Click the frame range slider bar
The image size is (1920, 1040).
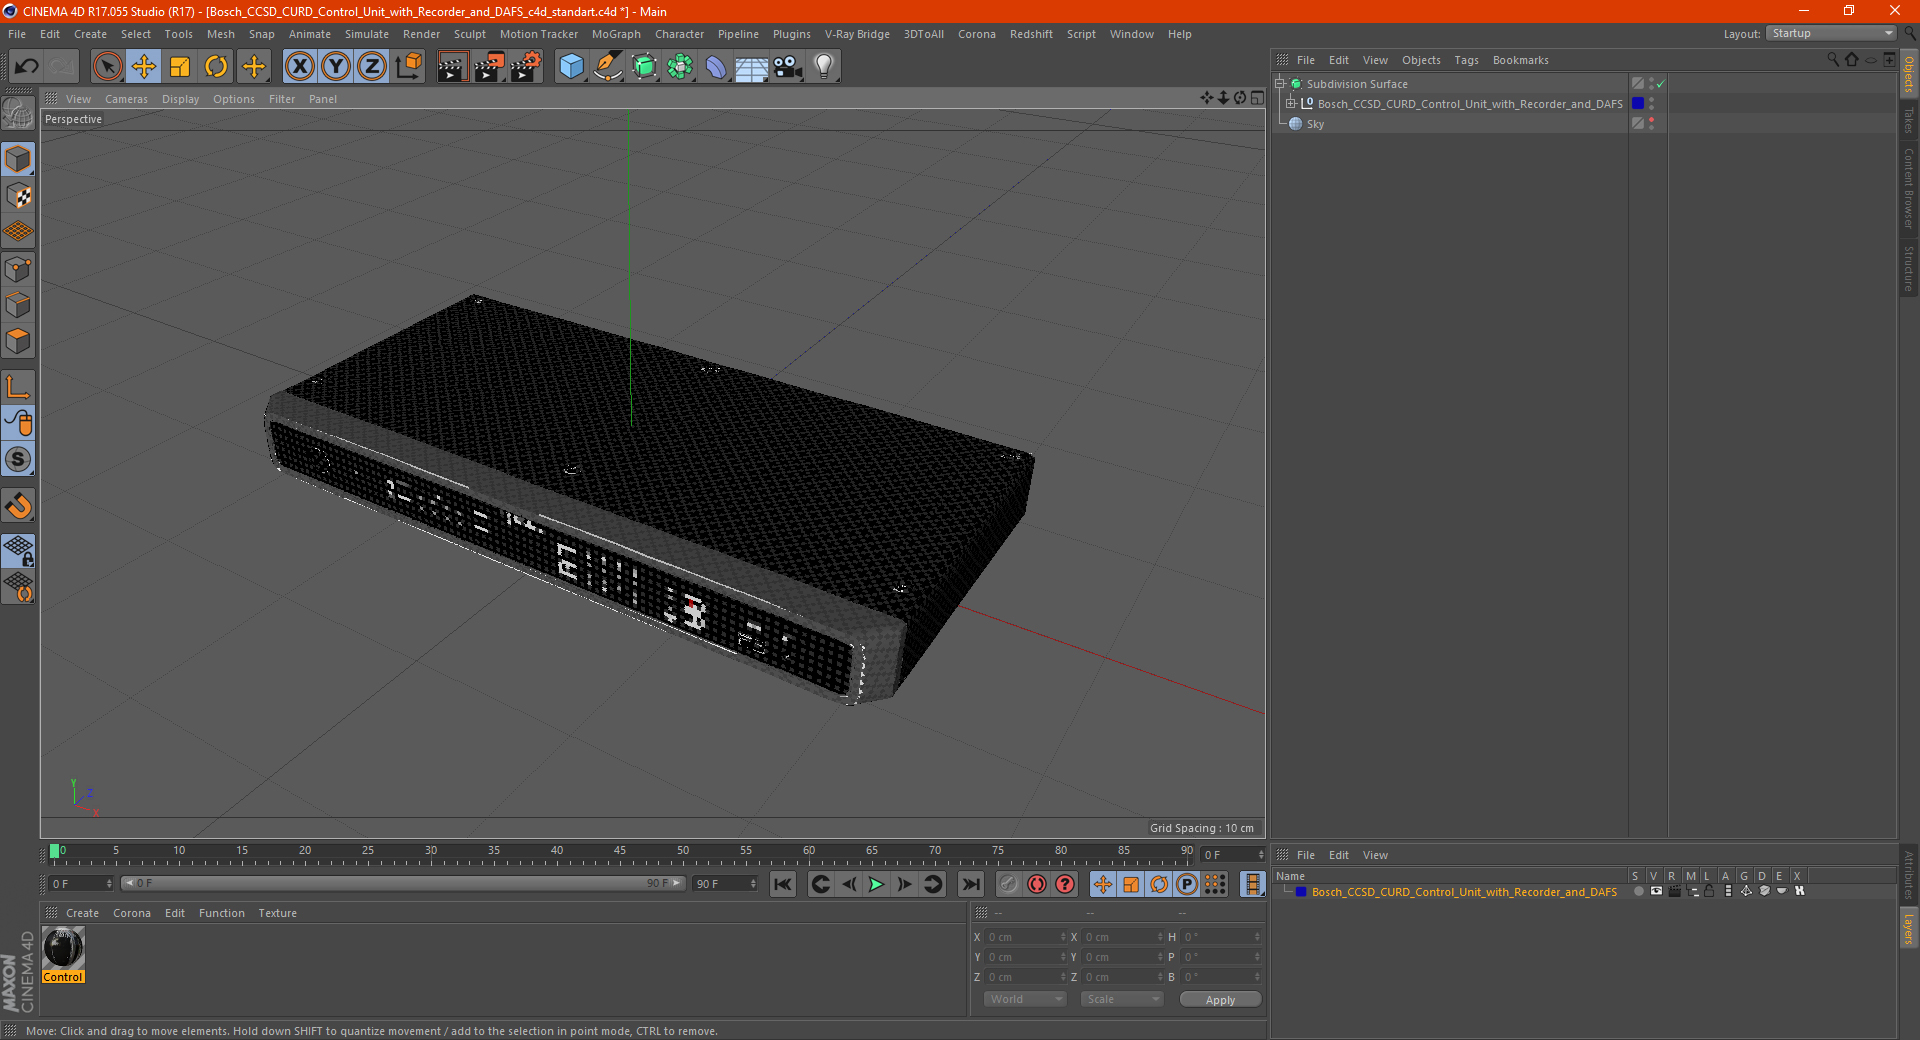click(403, 883)
